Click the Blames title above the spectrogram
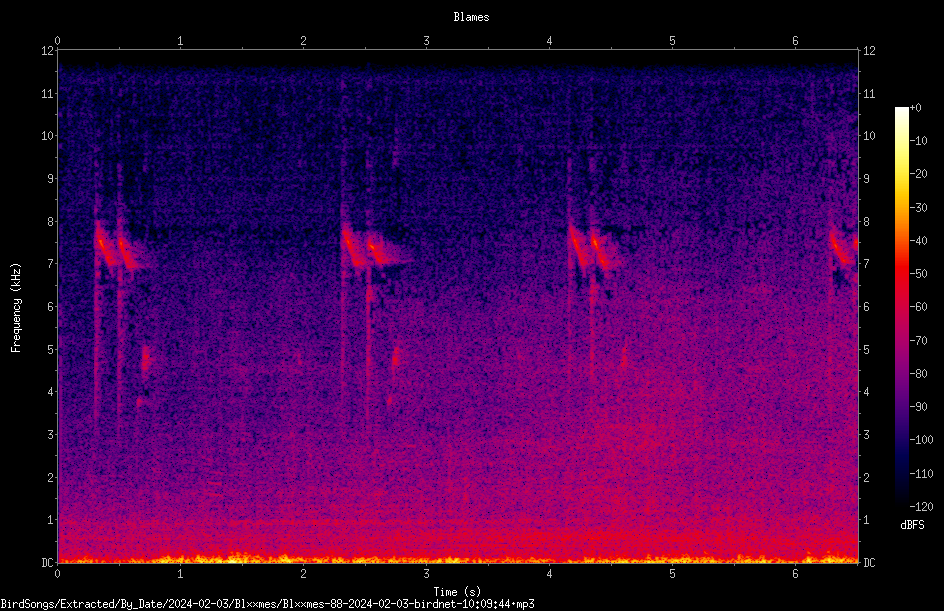 [x=471, y=17]
